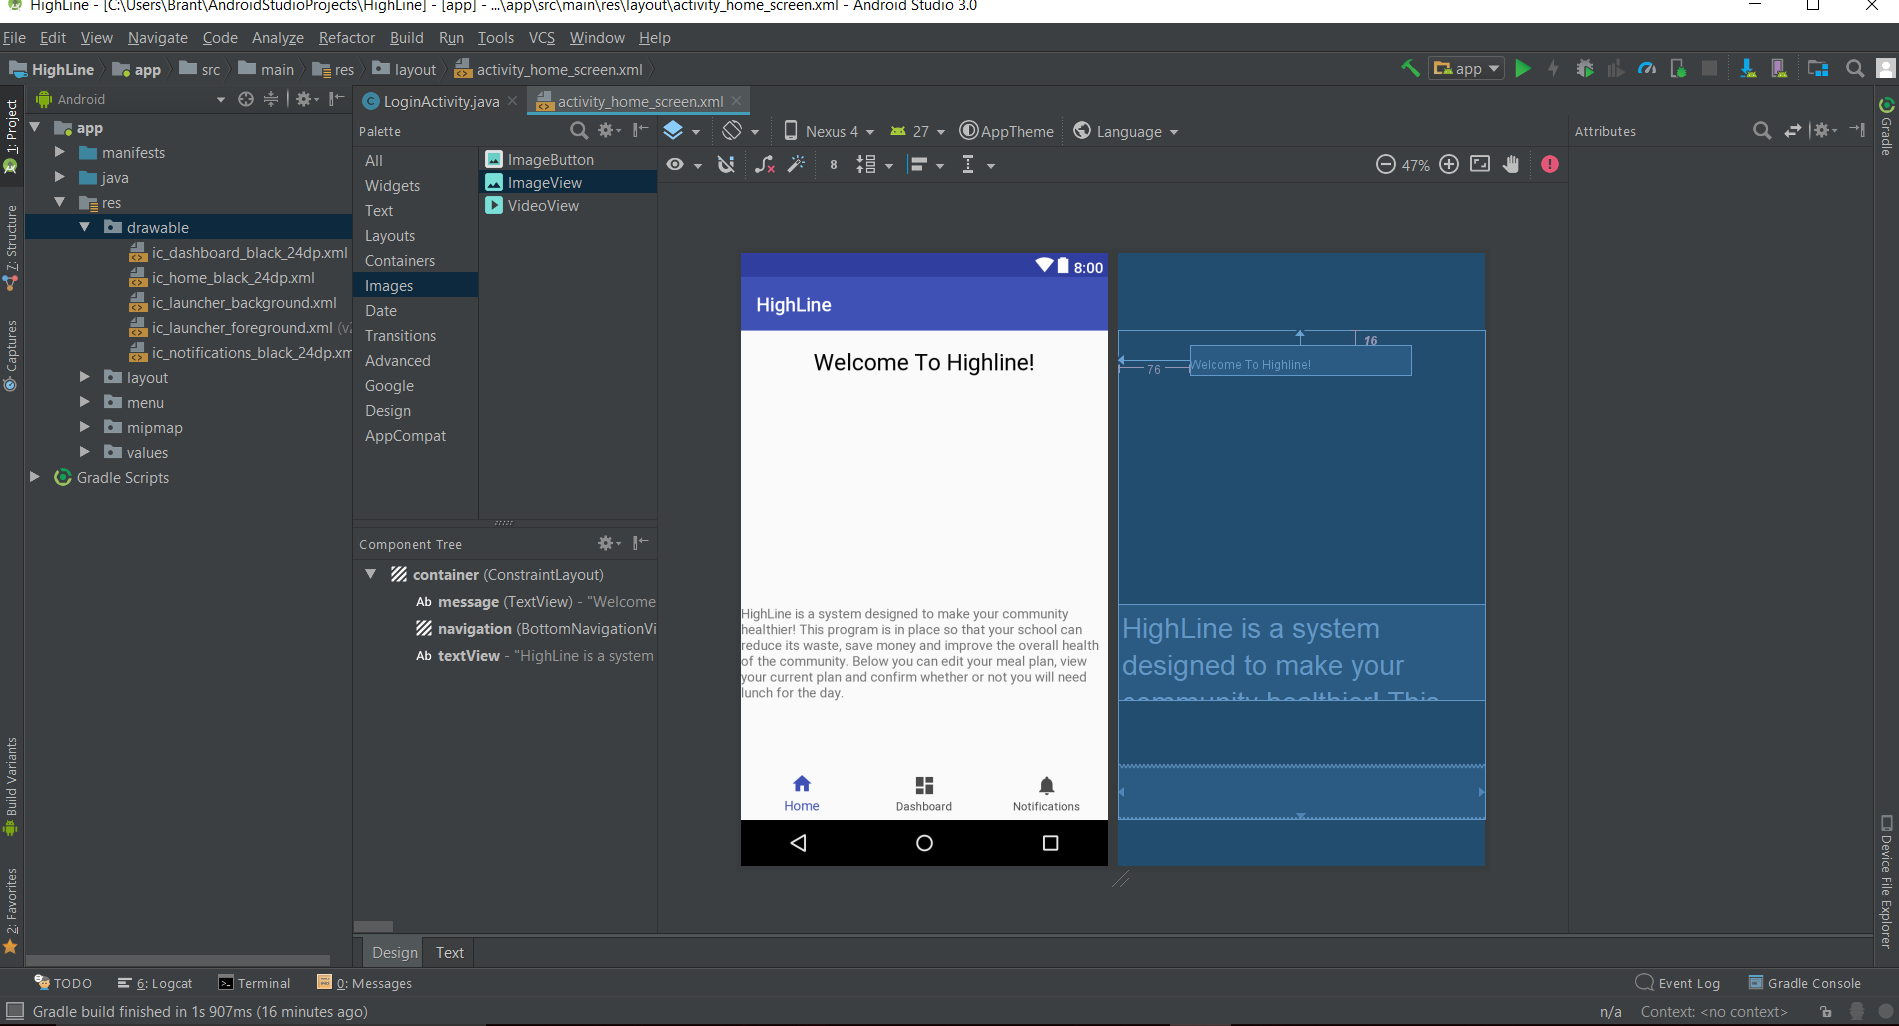Switch to the LoginActivity.java tab
The image size is (1899, 1026).
pos(440,102)
